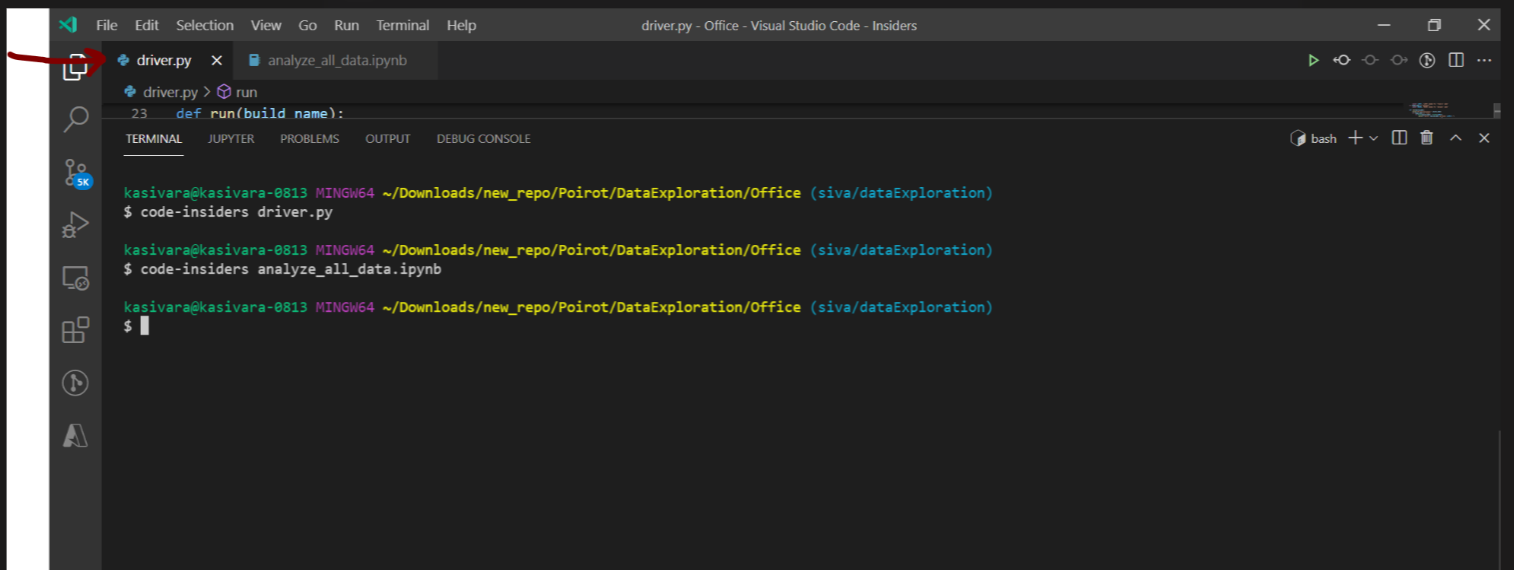Maximize the panel with up chevron

tap(1456, 138)
